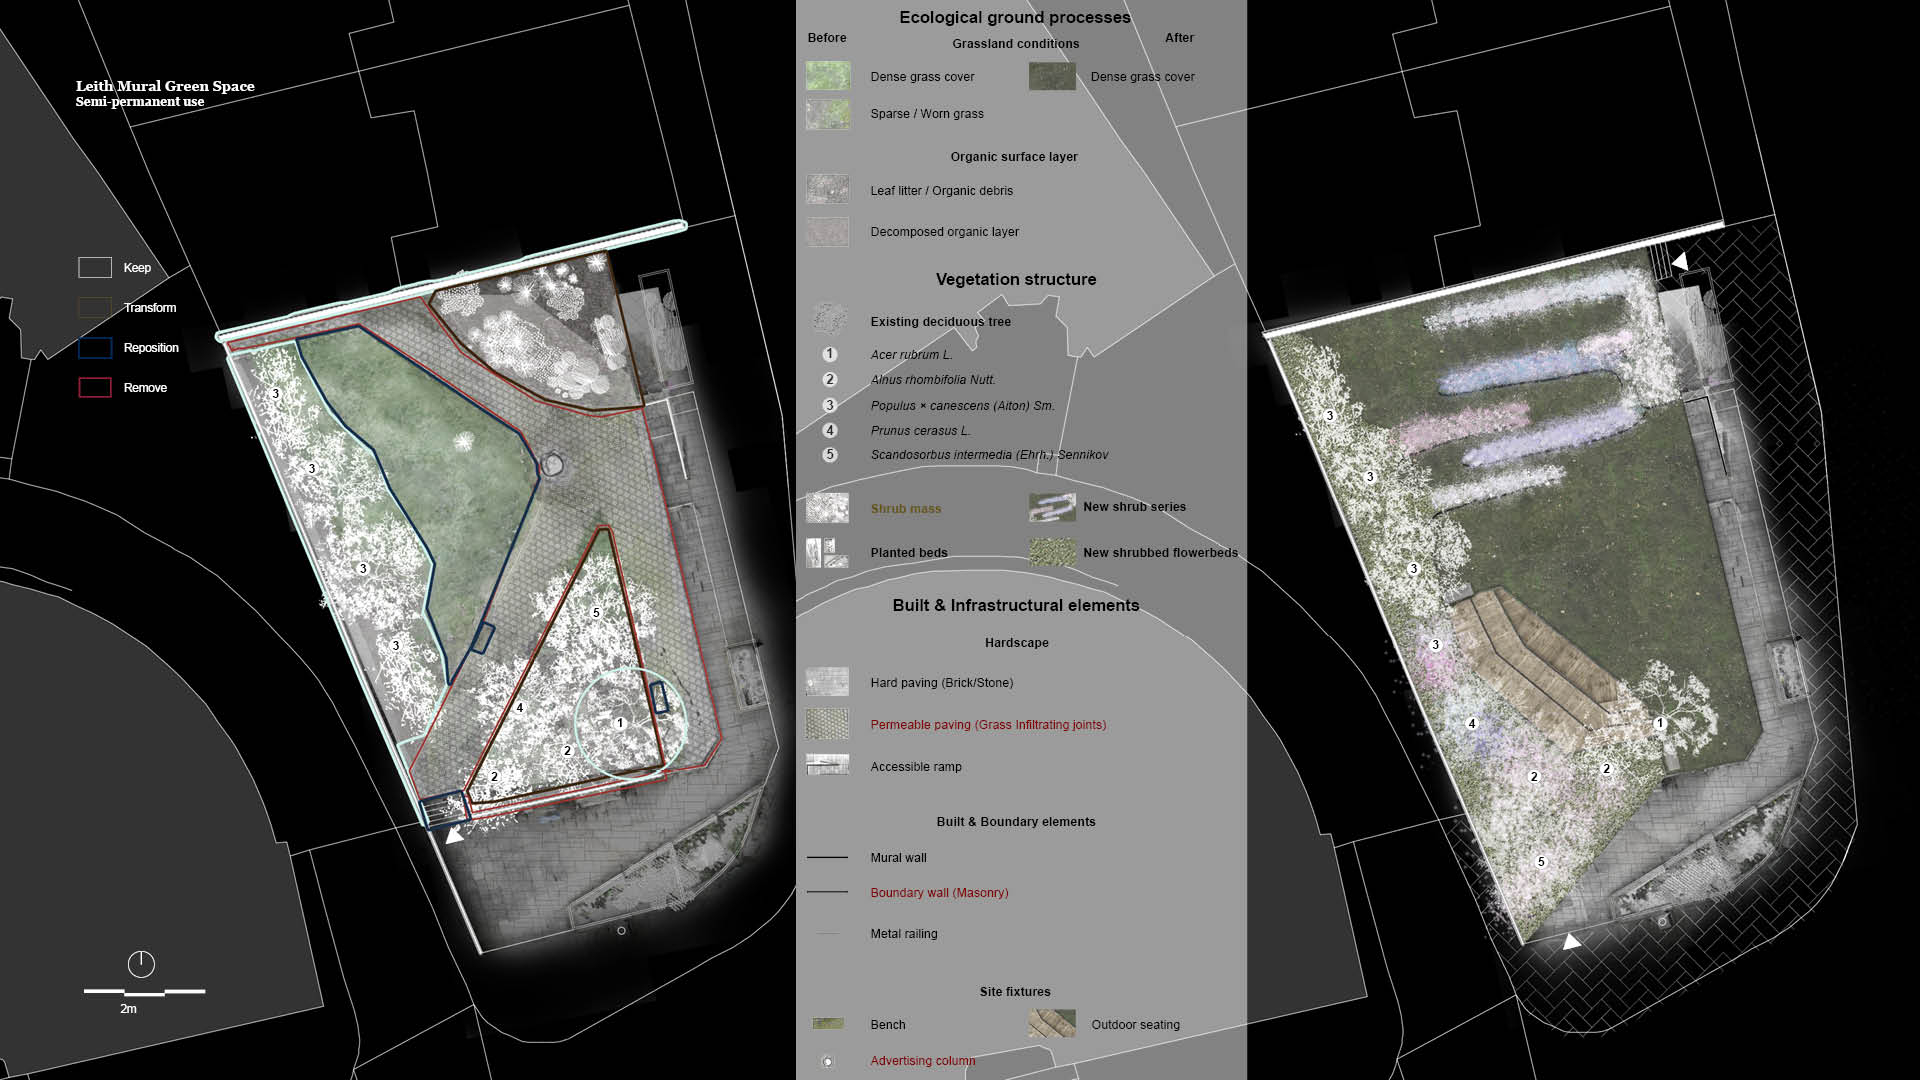The image size is (1920, 1080).
Task: Click the Hard paving (Brick/Stone) swatch
Action: [828, 682]
